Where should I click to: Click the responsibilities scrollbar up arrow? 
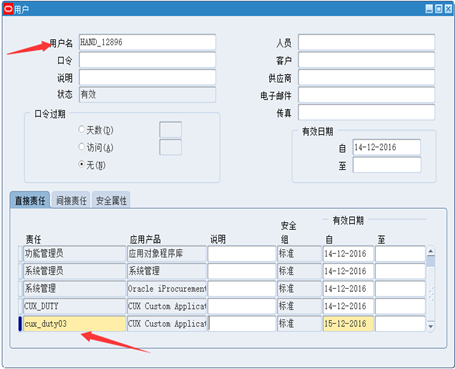(431, 251)
